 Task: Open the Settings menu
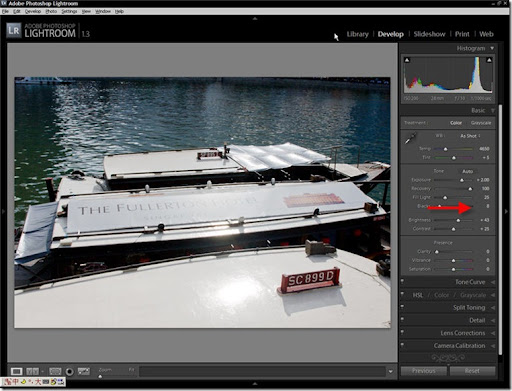[69, 11]
